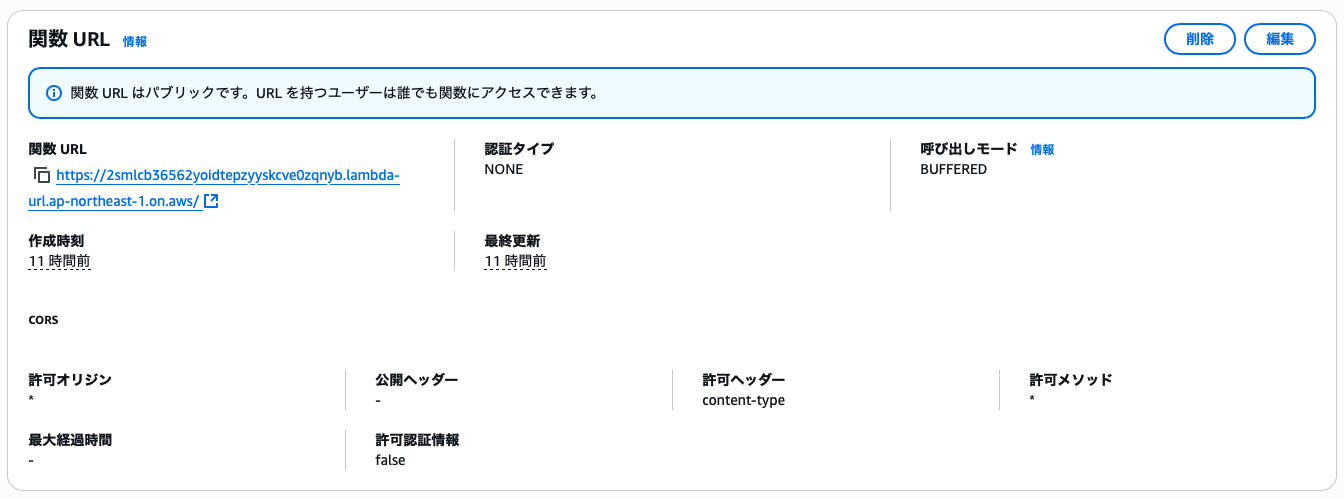Screen dimensions: 1344x498
Task: Click the false value under 許可認証情報
Action: 390,461
